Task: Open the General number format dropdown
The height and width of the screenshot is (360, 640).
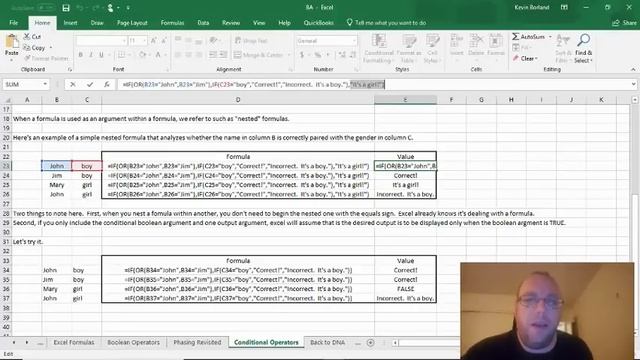Action: point(354,41)
